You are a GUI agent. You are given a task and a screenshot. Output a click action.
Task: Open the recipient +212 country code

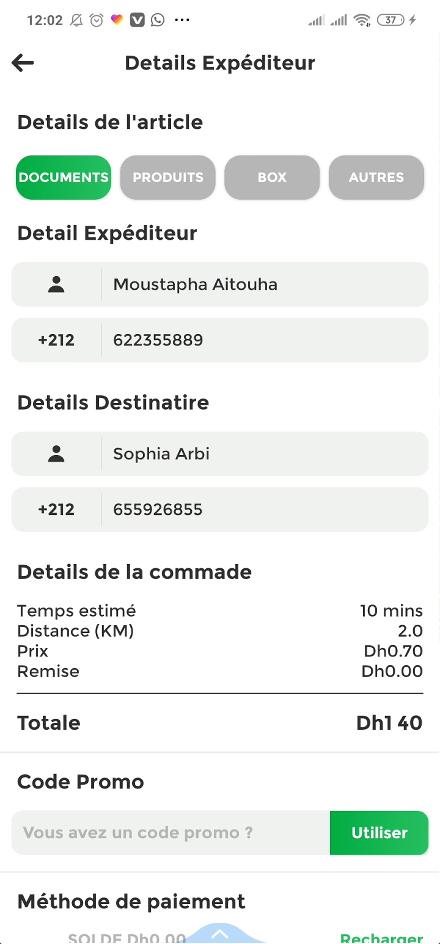(56, 509)
